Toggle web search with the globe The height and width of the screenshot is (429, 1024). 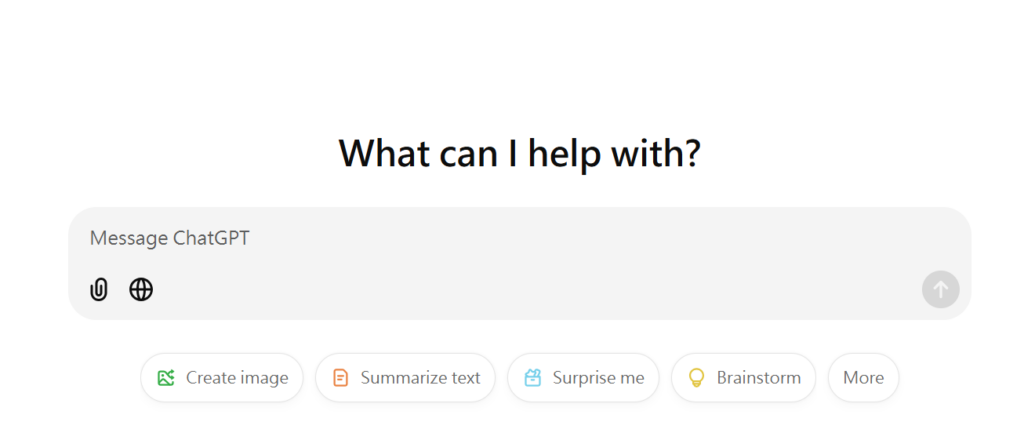(141, 289)
